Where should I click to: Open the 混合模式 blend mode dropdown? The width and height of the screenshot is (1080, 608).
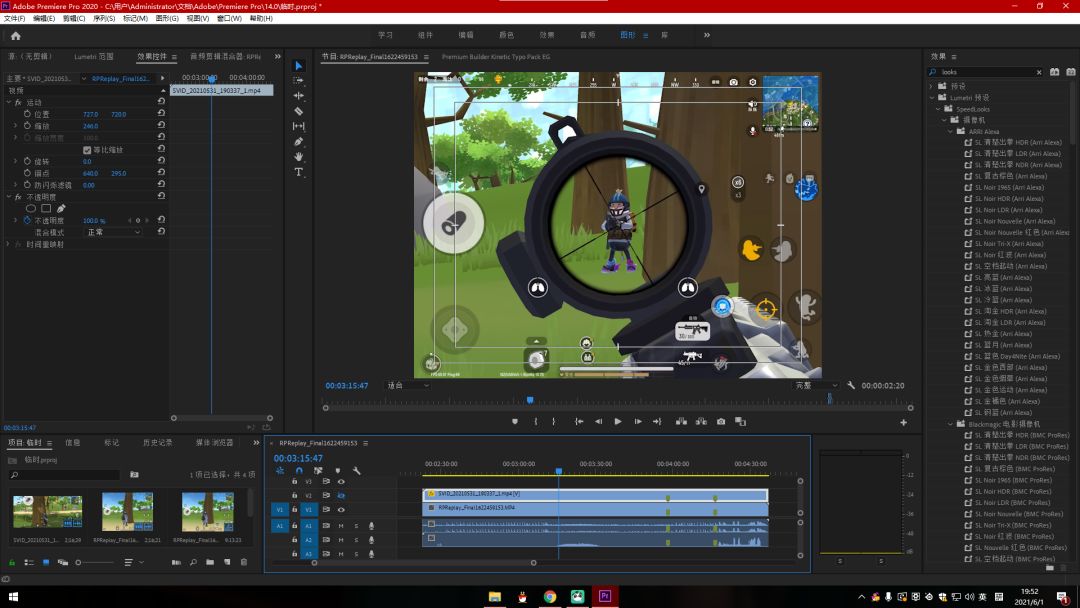tap(113, 233)
